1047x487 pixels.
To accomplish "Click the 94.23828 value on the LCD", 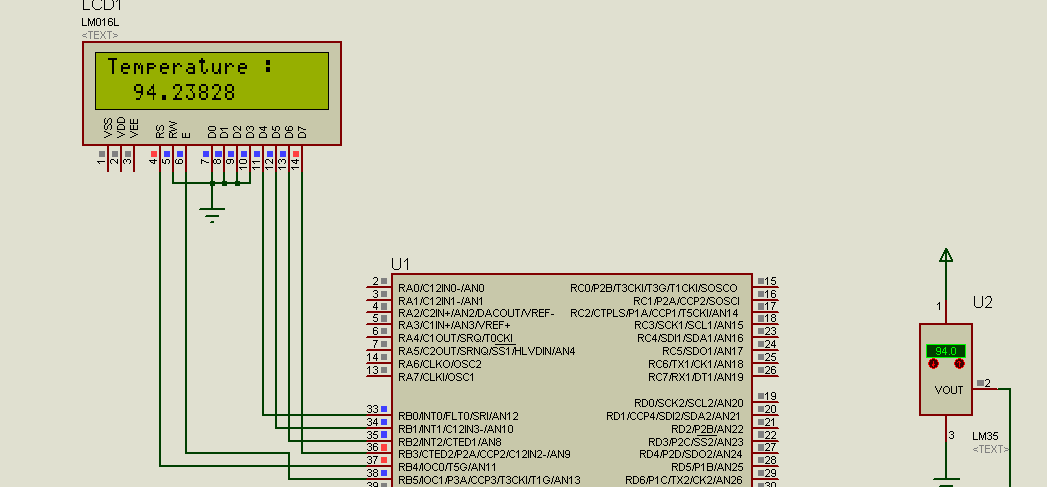I will tap(184, 92).
